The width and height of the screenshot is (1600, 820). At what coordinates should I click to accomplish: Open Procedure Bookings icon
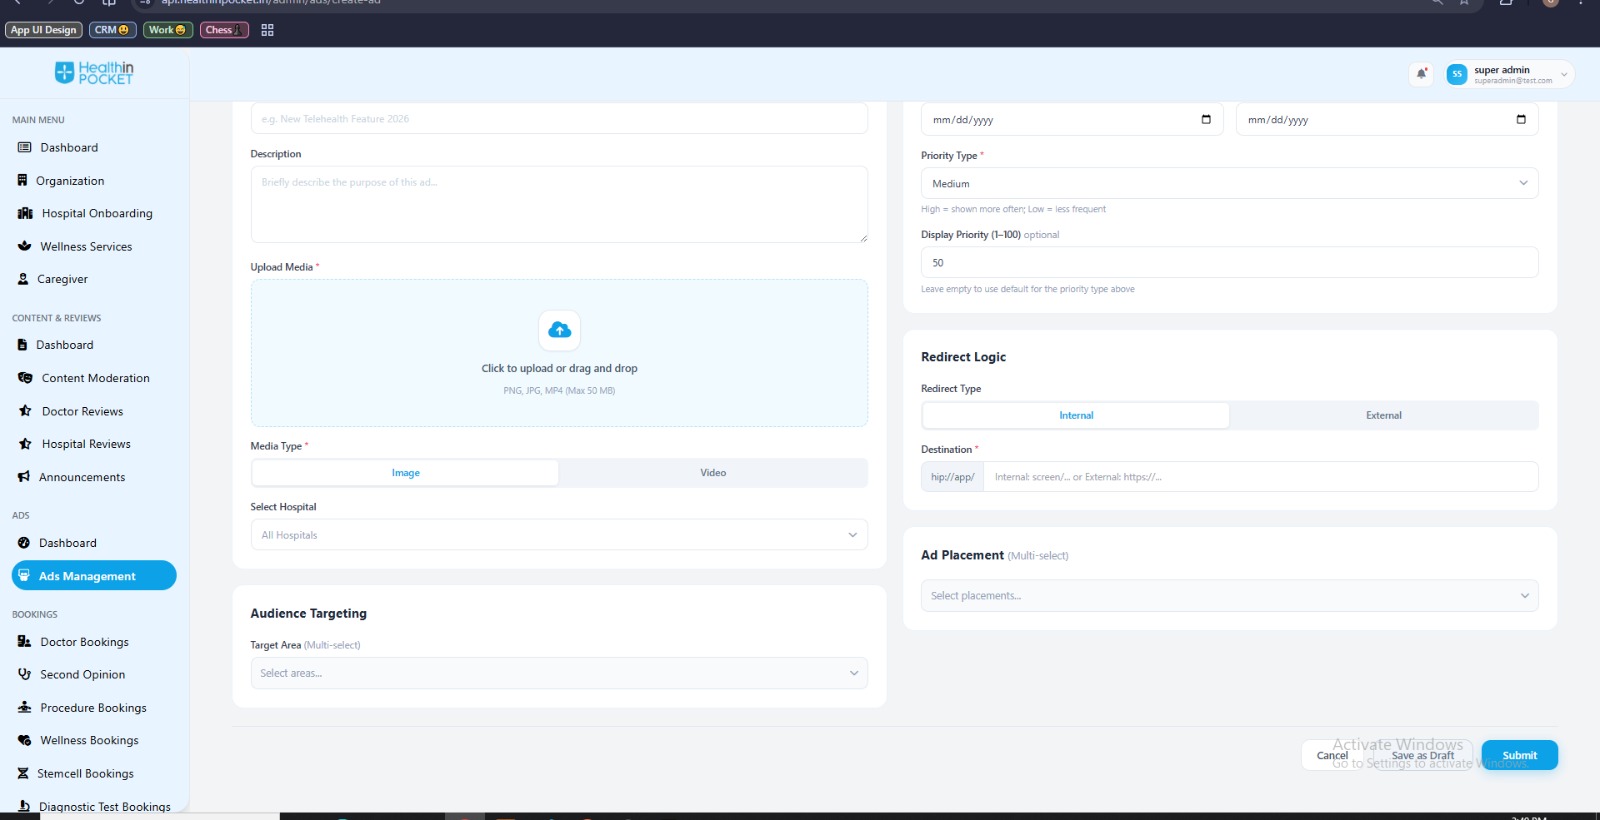point(24,707)
